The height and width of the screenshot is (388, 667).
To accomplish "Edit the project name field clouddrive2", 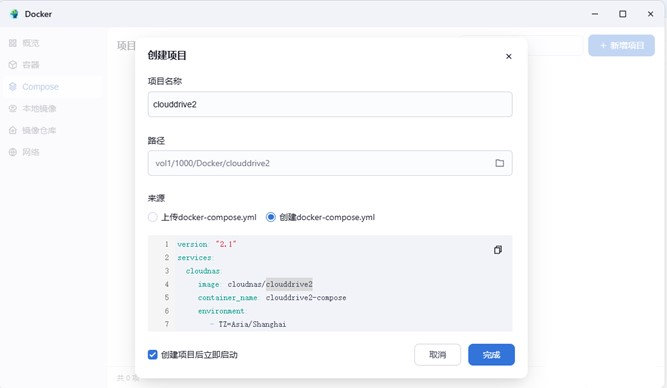I will pos(330,104).
